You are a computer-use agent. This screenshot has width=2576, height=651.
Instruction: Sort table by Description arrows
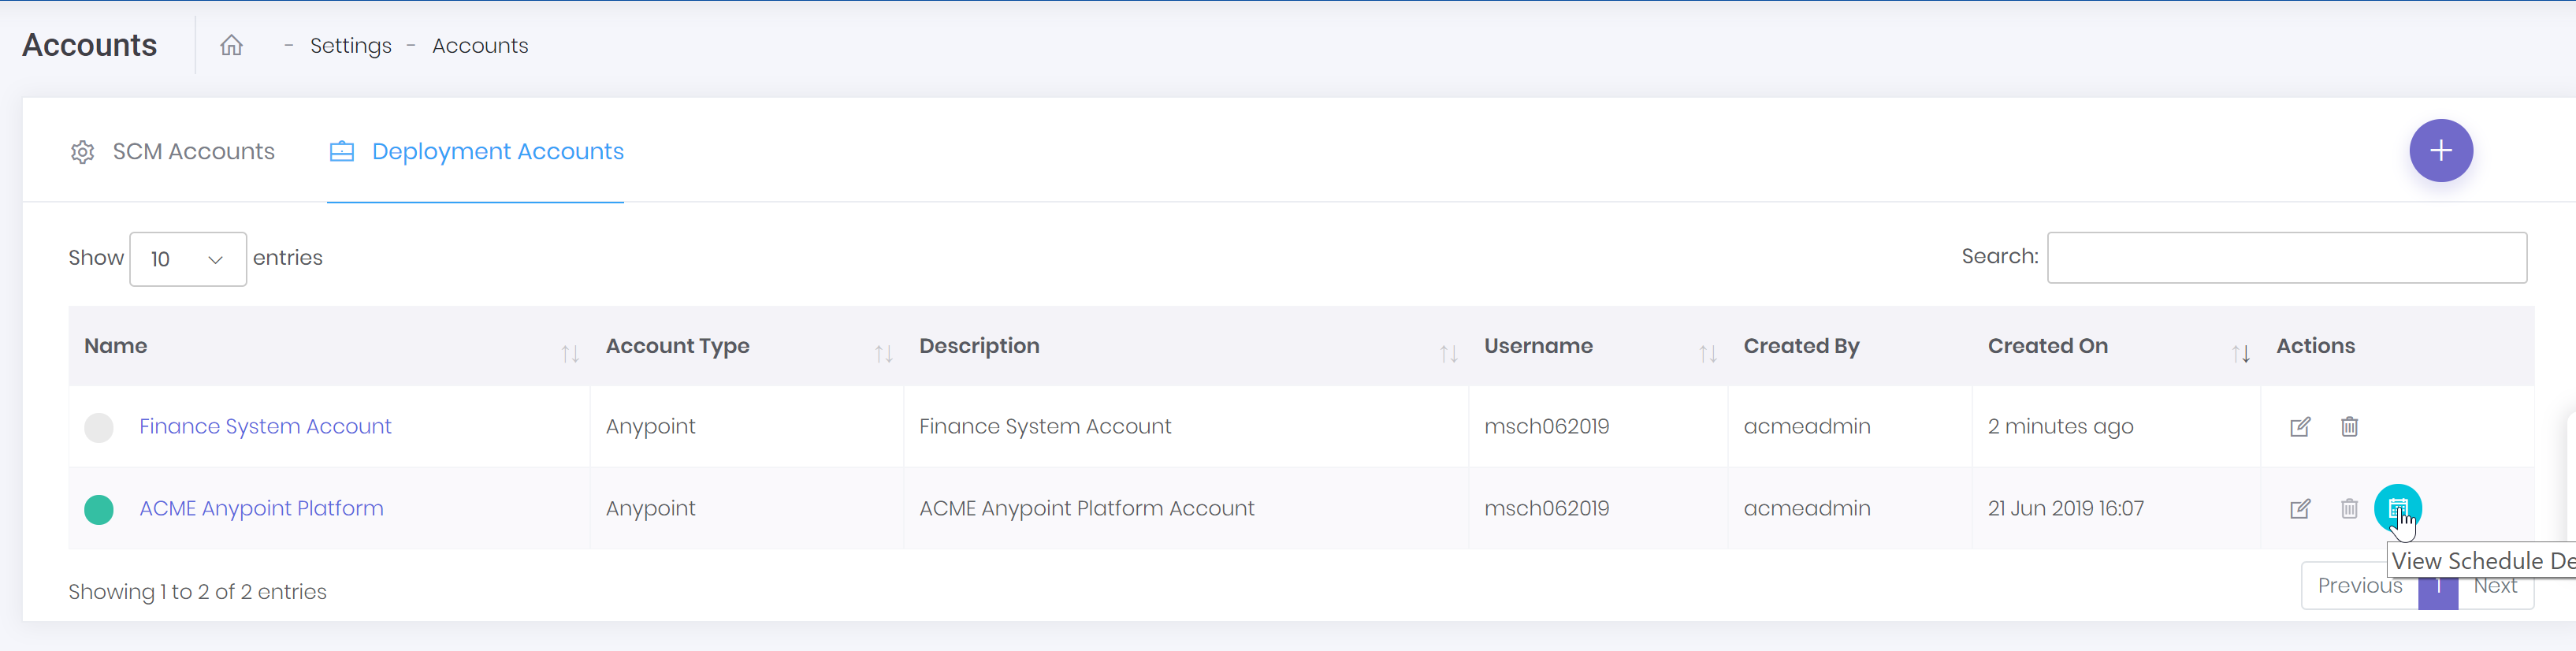click(1448, 354)
